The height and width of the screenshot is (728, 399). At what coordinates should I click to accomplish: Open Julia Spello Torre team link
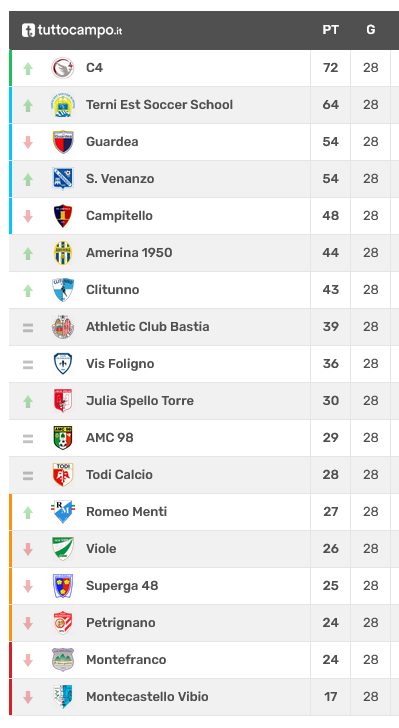click(x=140, y=401)
